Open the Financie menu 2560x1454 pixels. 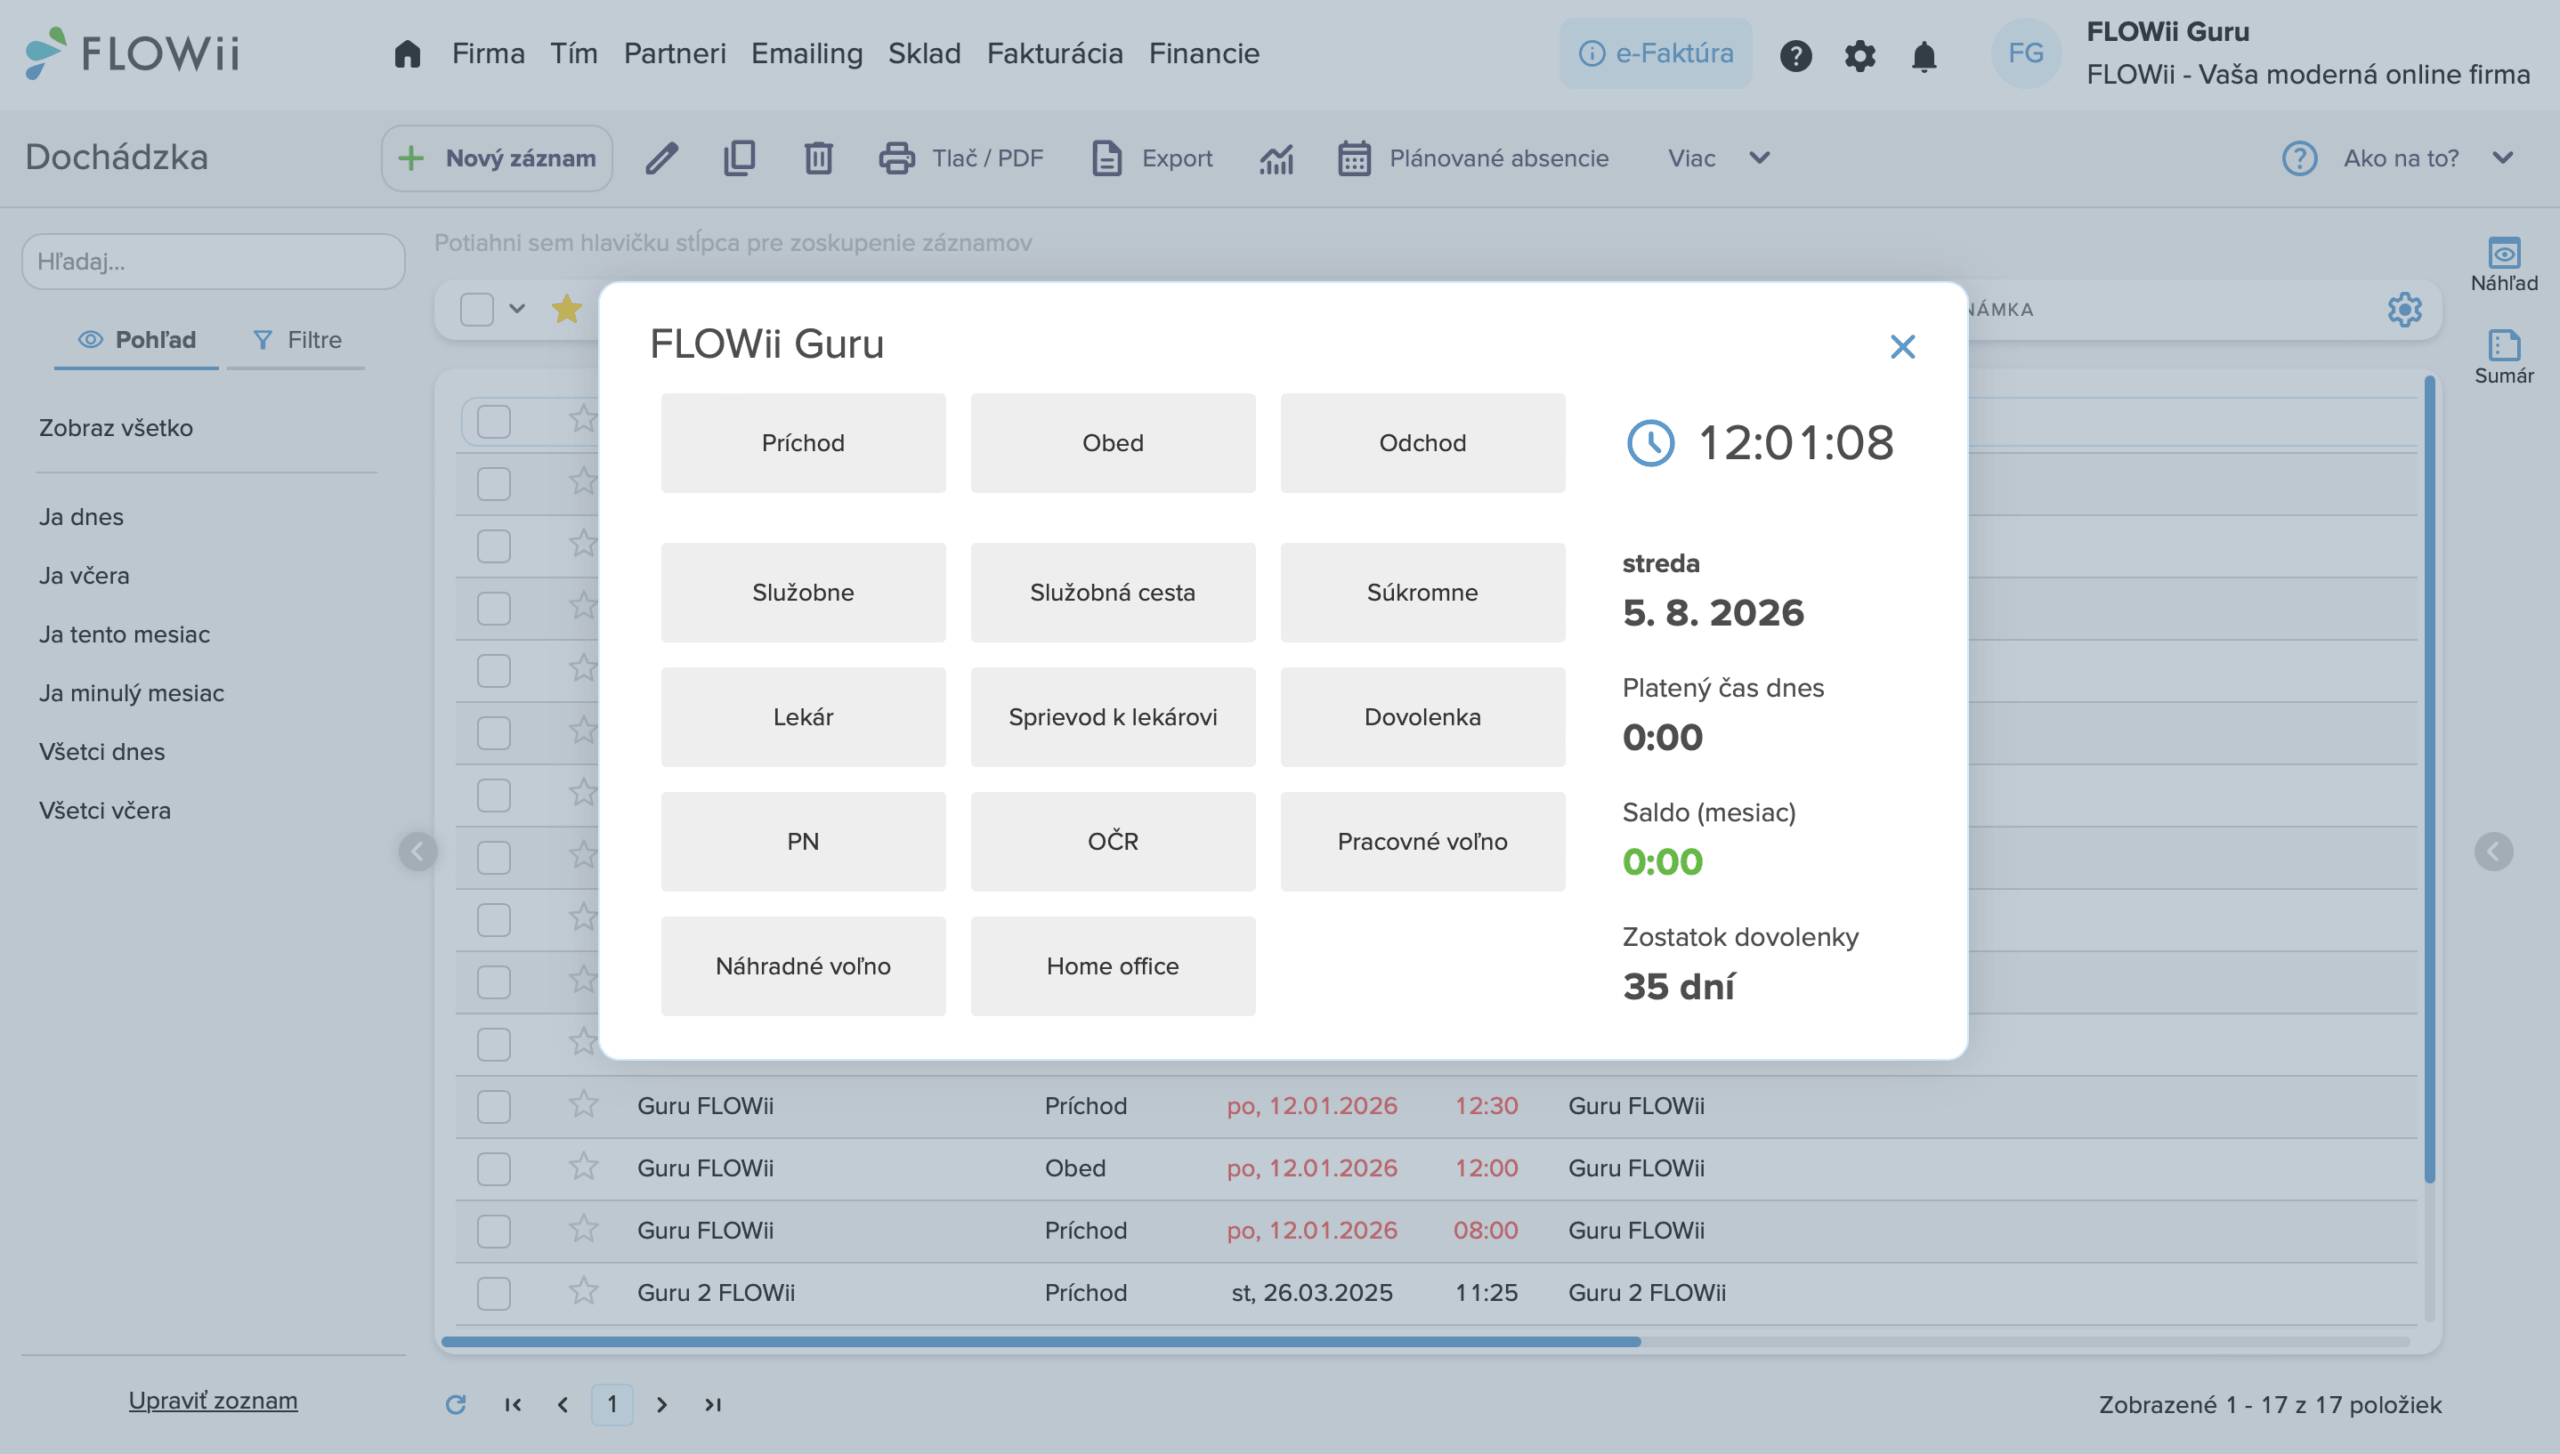click(1204, 54)
